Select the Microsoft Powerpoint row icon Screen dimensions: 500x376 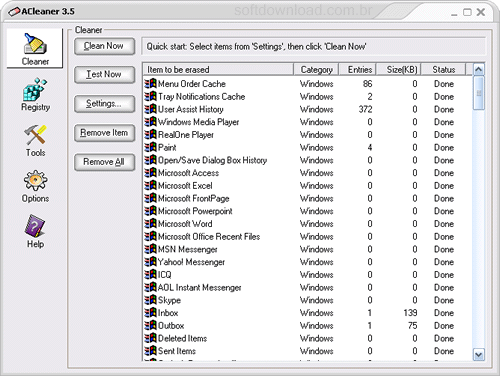coord(150,211)
